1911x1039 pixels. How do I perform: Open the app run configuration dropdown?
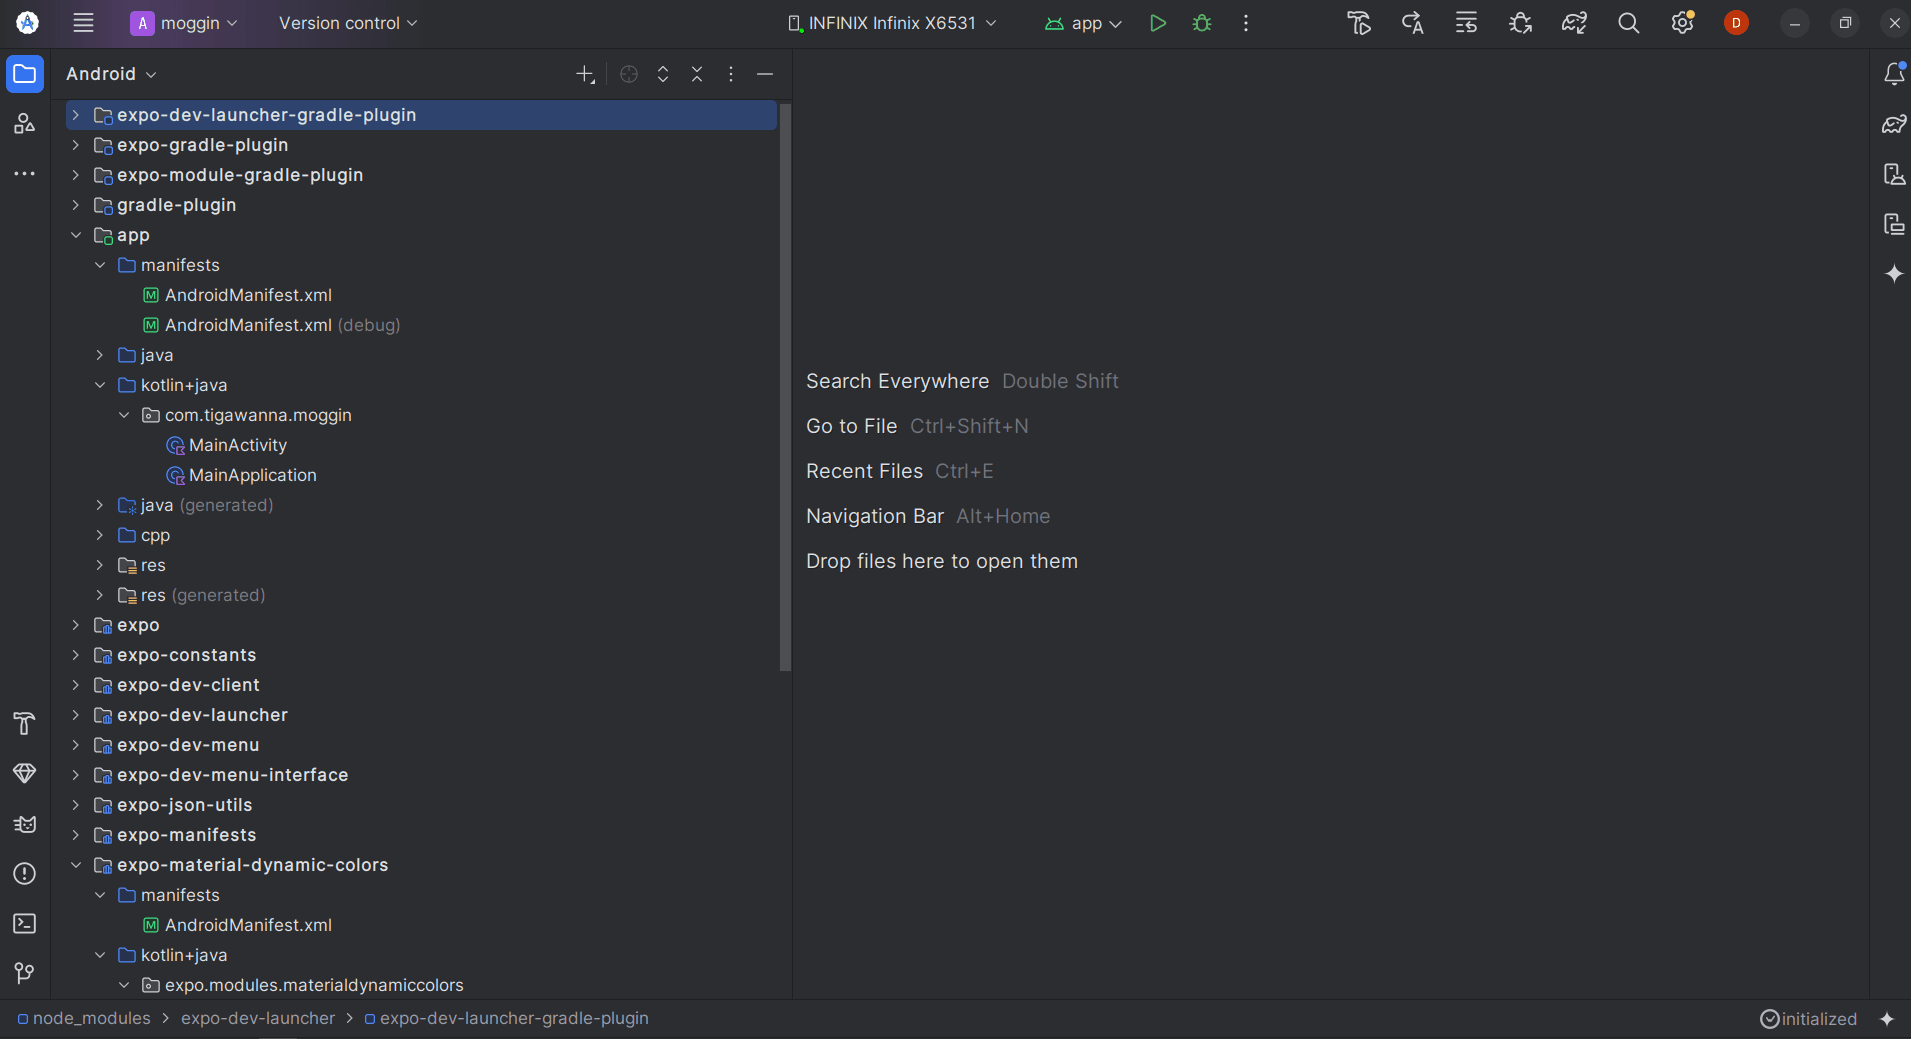1084,23
